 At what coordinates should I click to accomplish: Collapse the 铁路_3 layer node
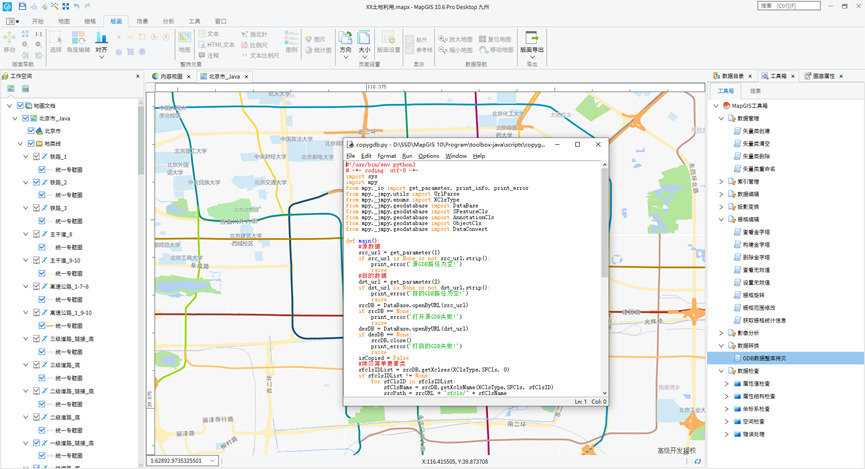[x=25, y=208]
